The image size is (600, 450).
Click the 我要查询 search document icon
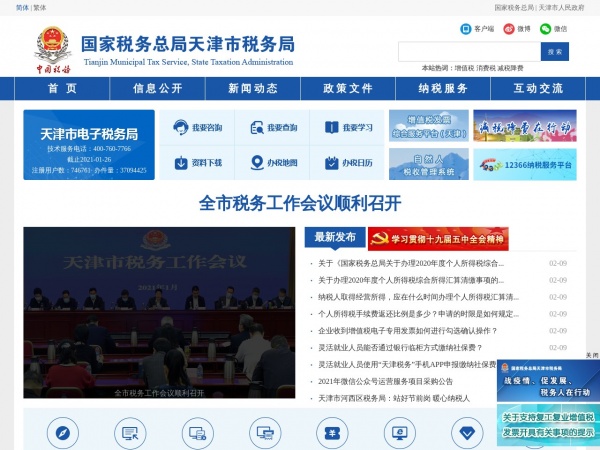click(257, 127)
